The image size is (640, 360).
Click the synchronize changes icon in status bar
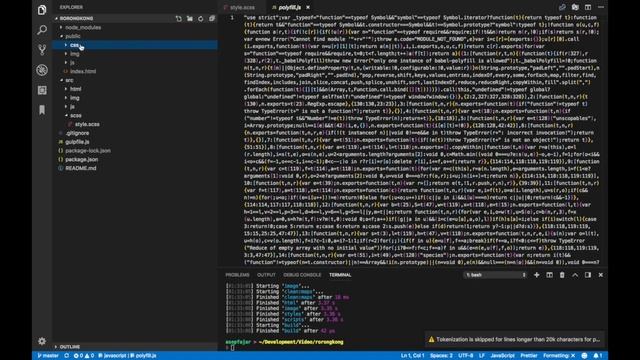pyautogui.click(x=67, y=356)
